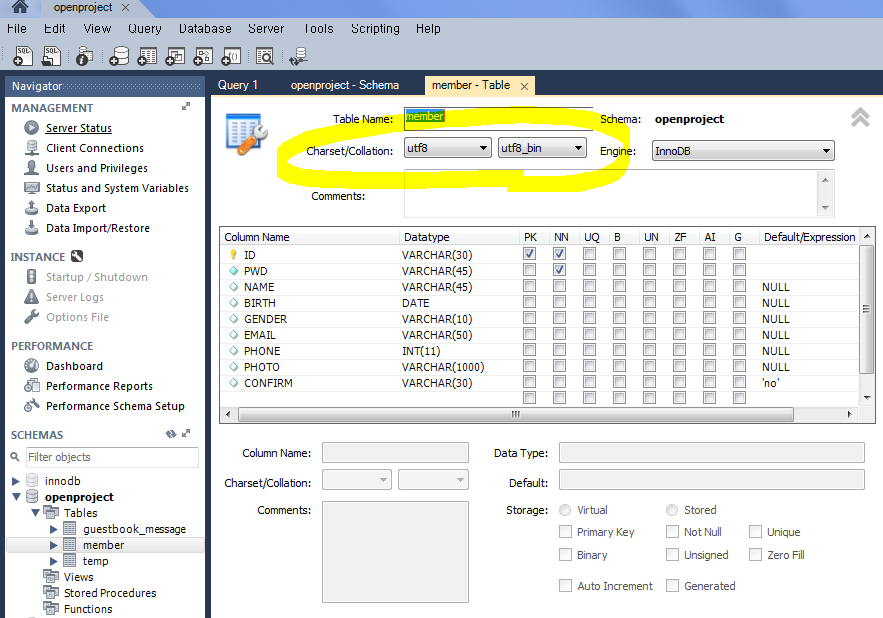883x618 pixels.
Task: Select the Stored storage radio button
Action: [672, 510]
